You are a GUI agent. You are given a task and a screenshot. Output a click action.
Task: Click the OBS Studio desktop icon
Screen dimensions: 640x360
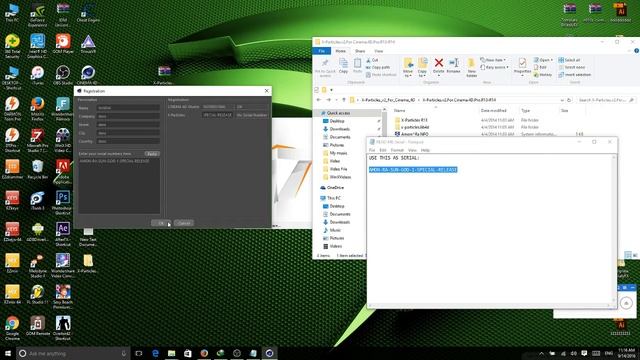62,76
